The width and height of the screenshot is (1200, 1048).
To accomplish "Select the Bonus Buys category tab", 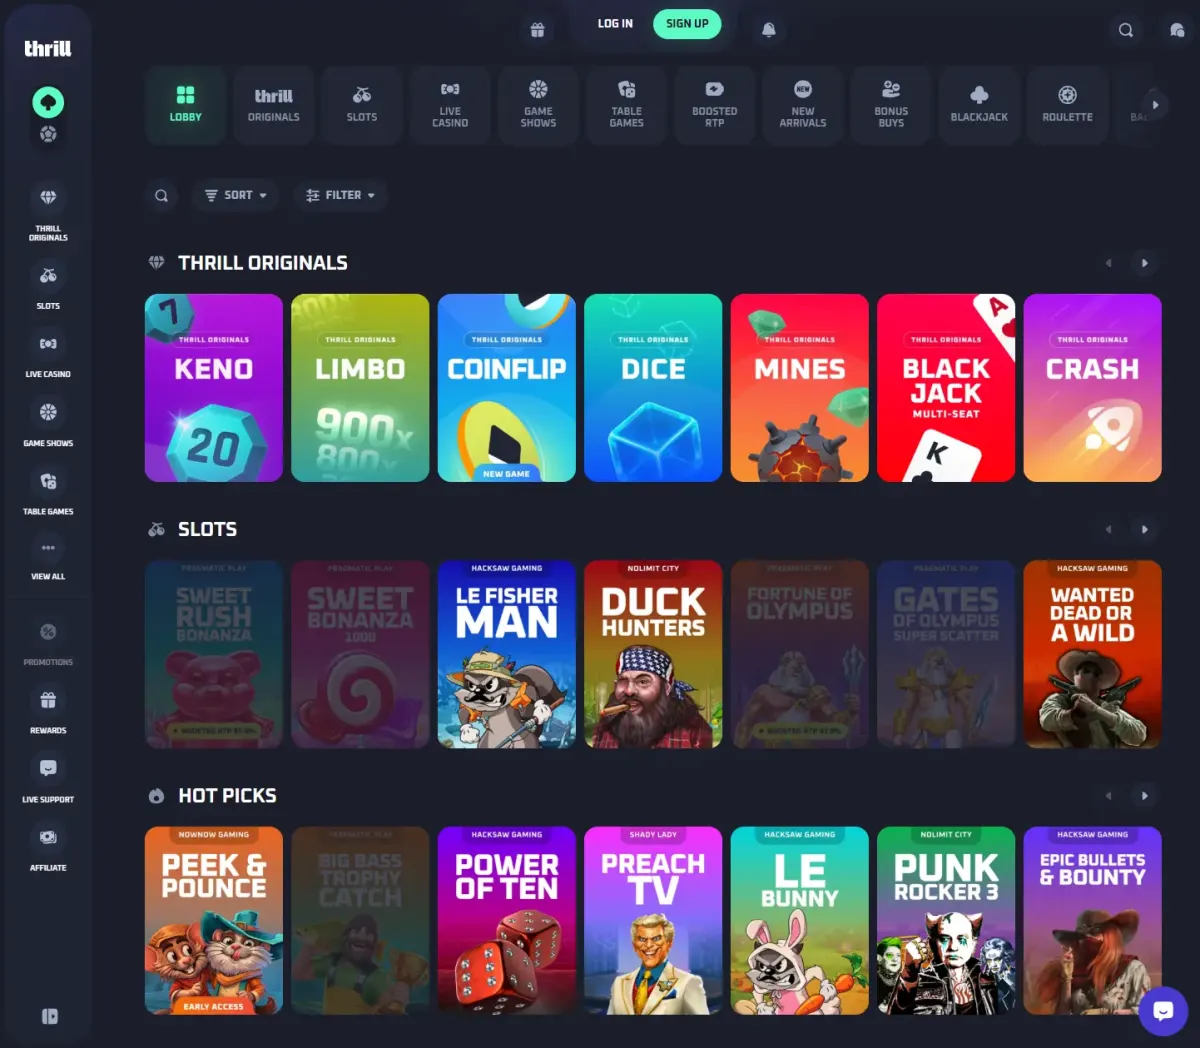I will pos(891,105).
